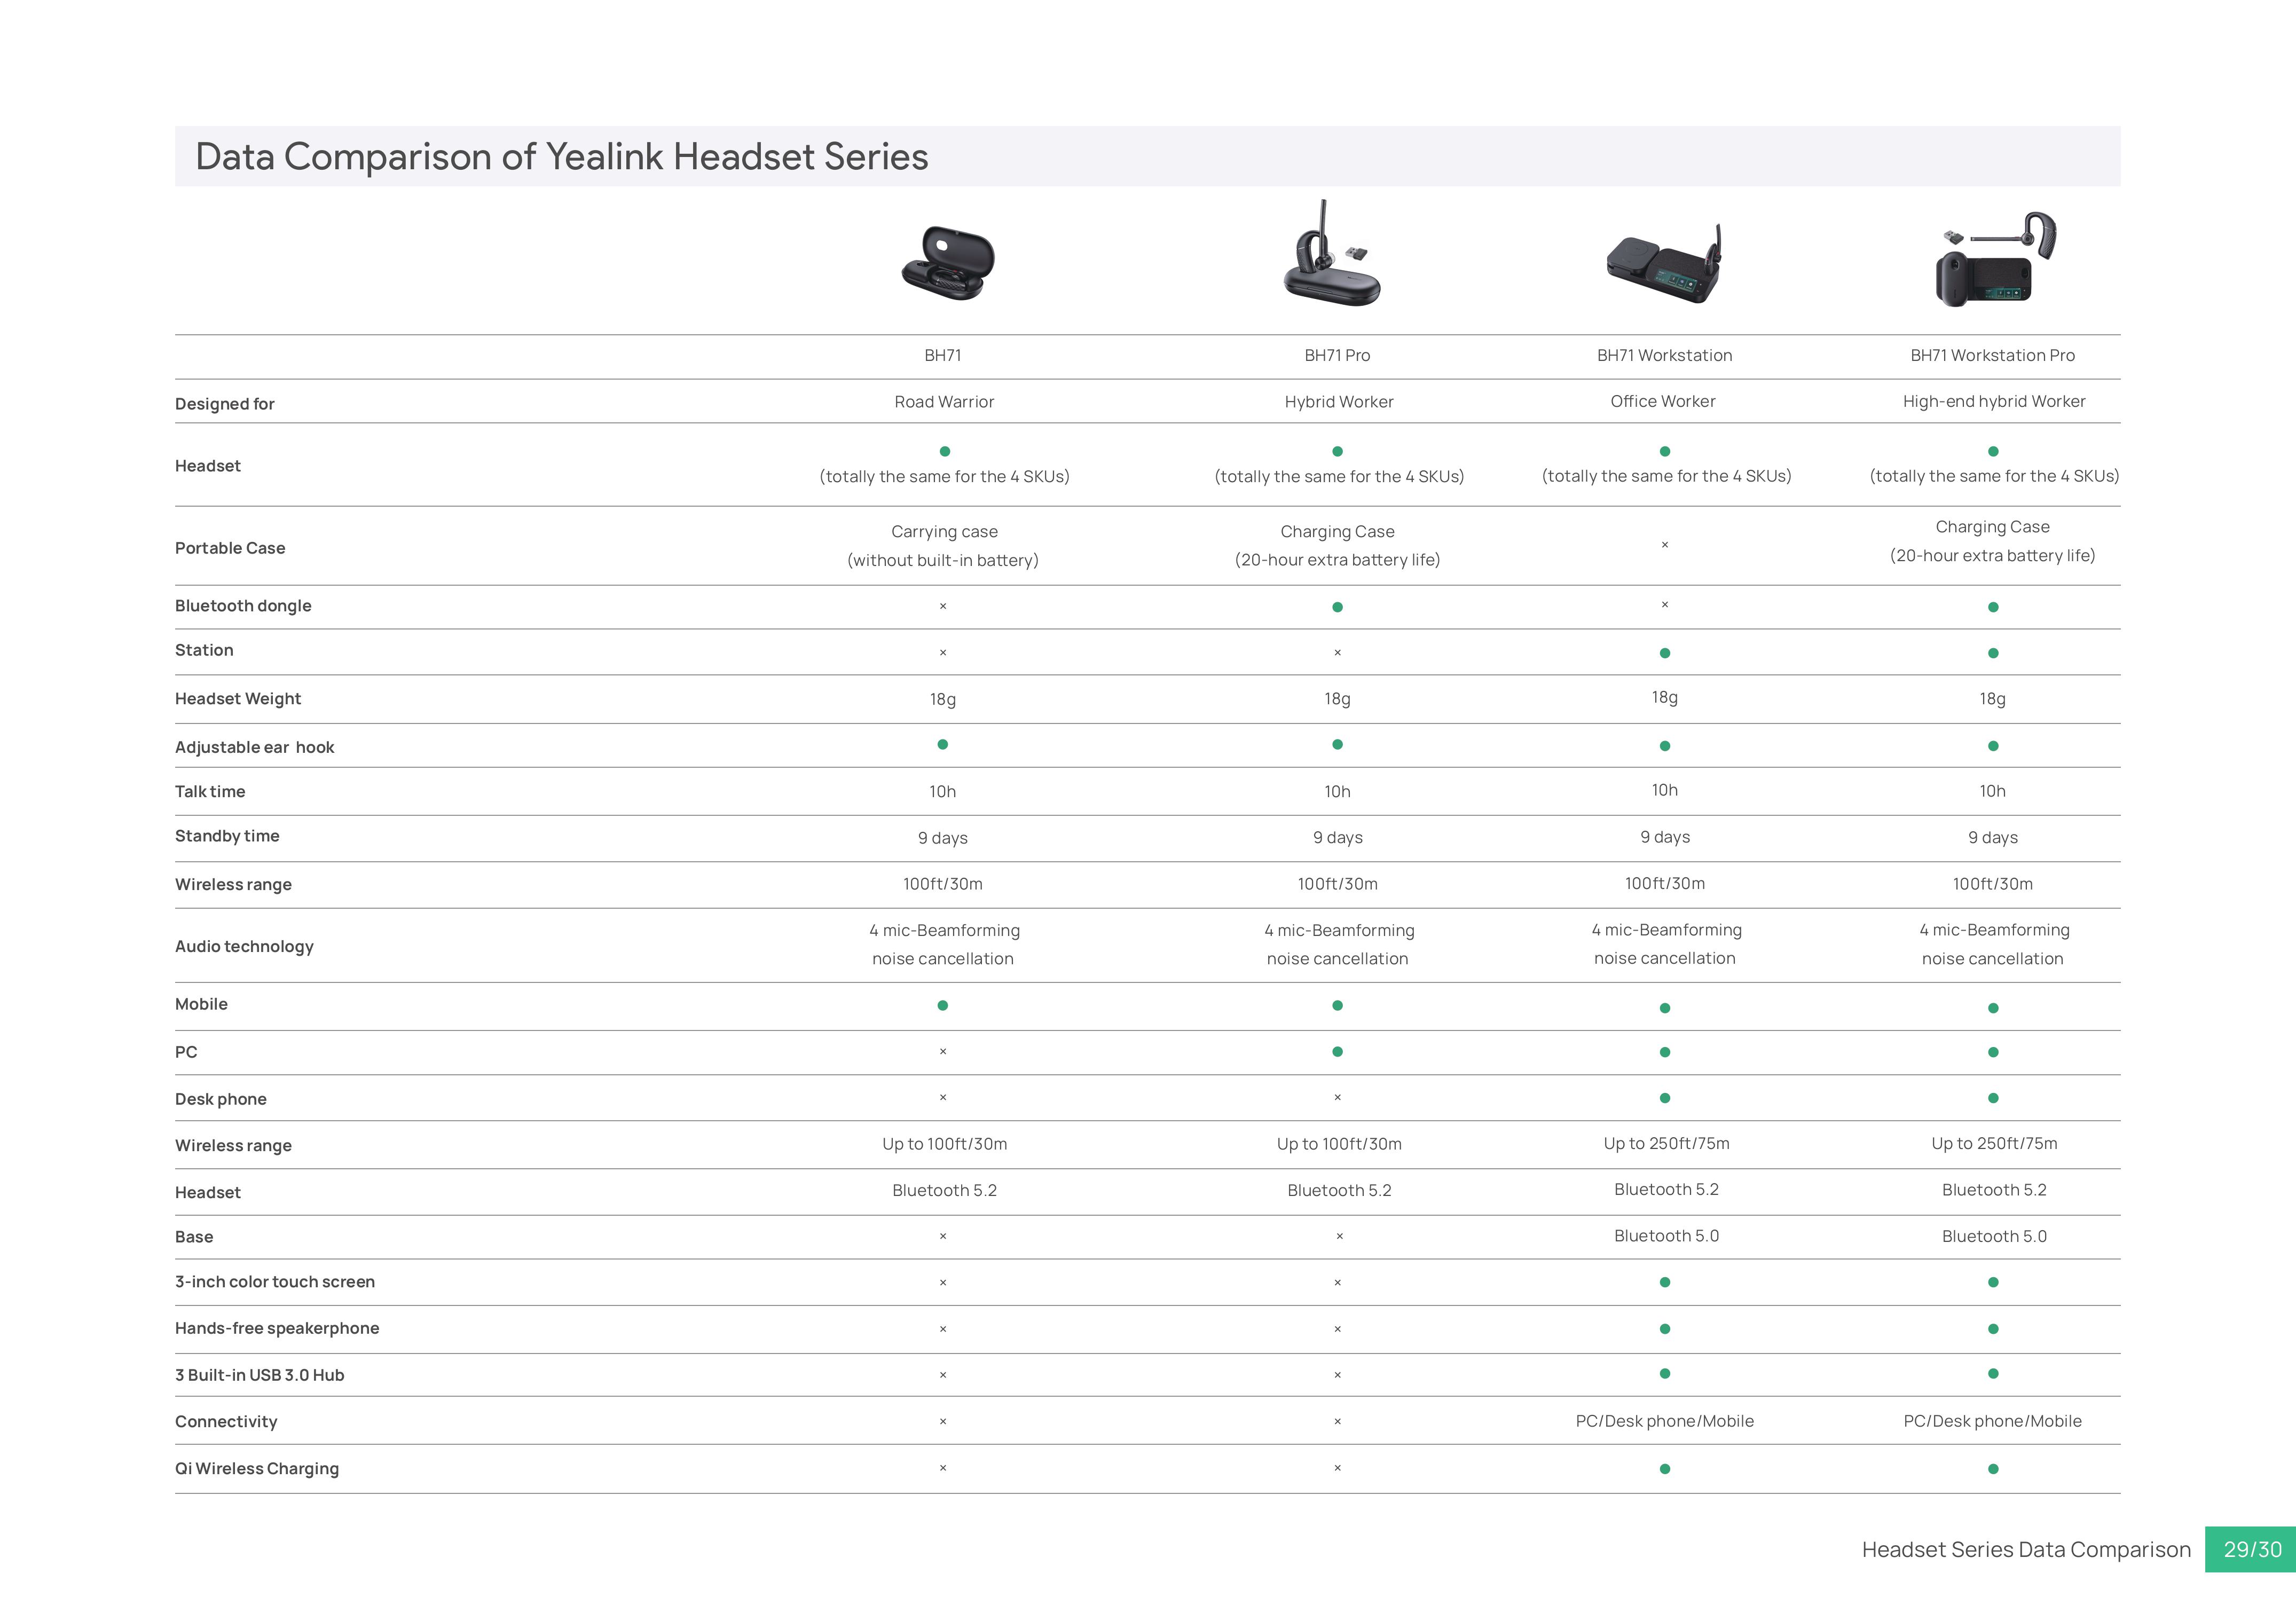Click the Hands-free speakerphone row label

click(277, 1329)
